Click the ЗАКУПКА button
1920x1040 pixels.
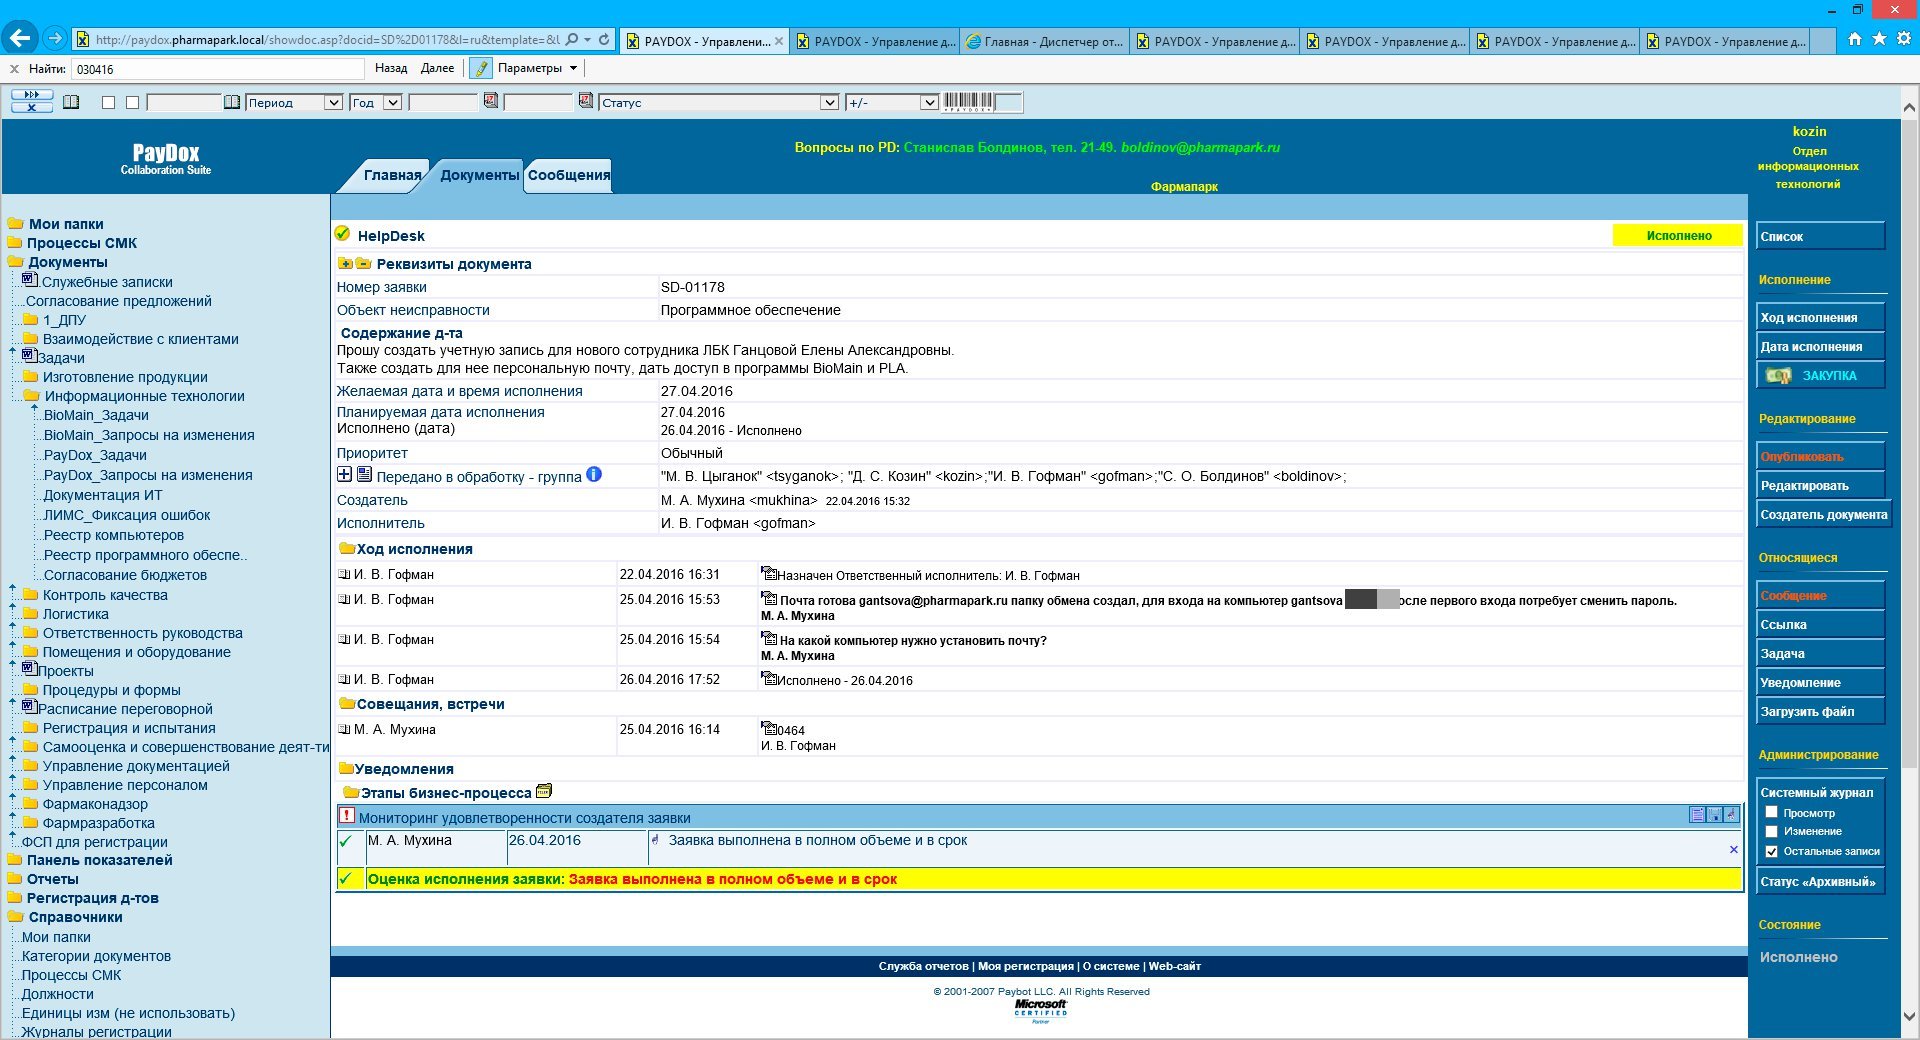tap(1820, 375)
